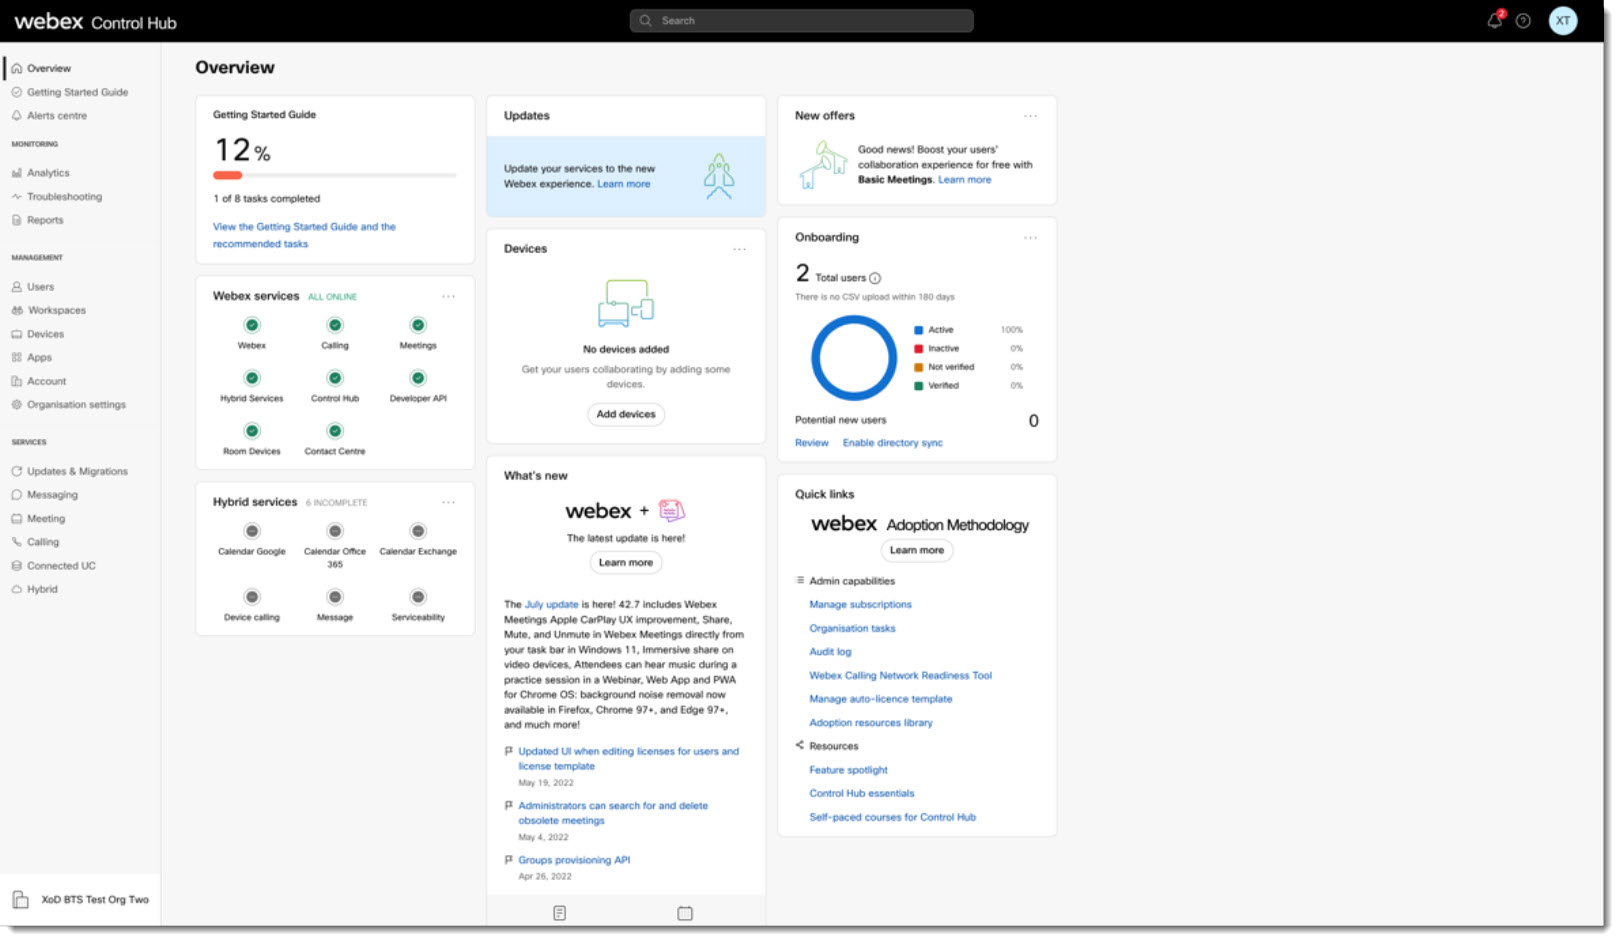Viewport: 1619px width, 942px height.
Task: Click the Calendar Office 365 hybrid icon
Action: [x=335, y=531]
